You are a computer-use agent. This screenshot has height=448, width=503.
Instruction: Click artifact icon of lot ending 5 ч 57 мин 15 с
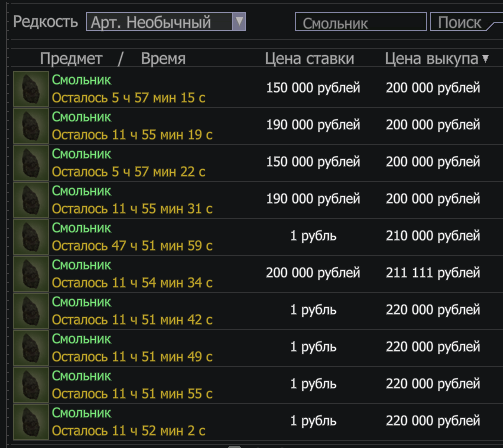point(31,89)
